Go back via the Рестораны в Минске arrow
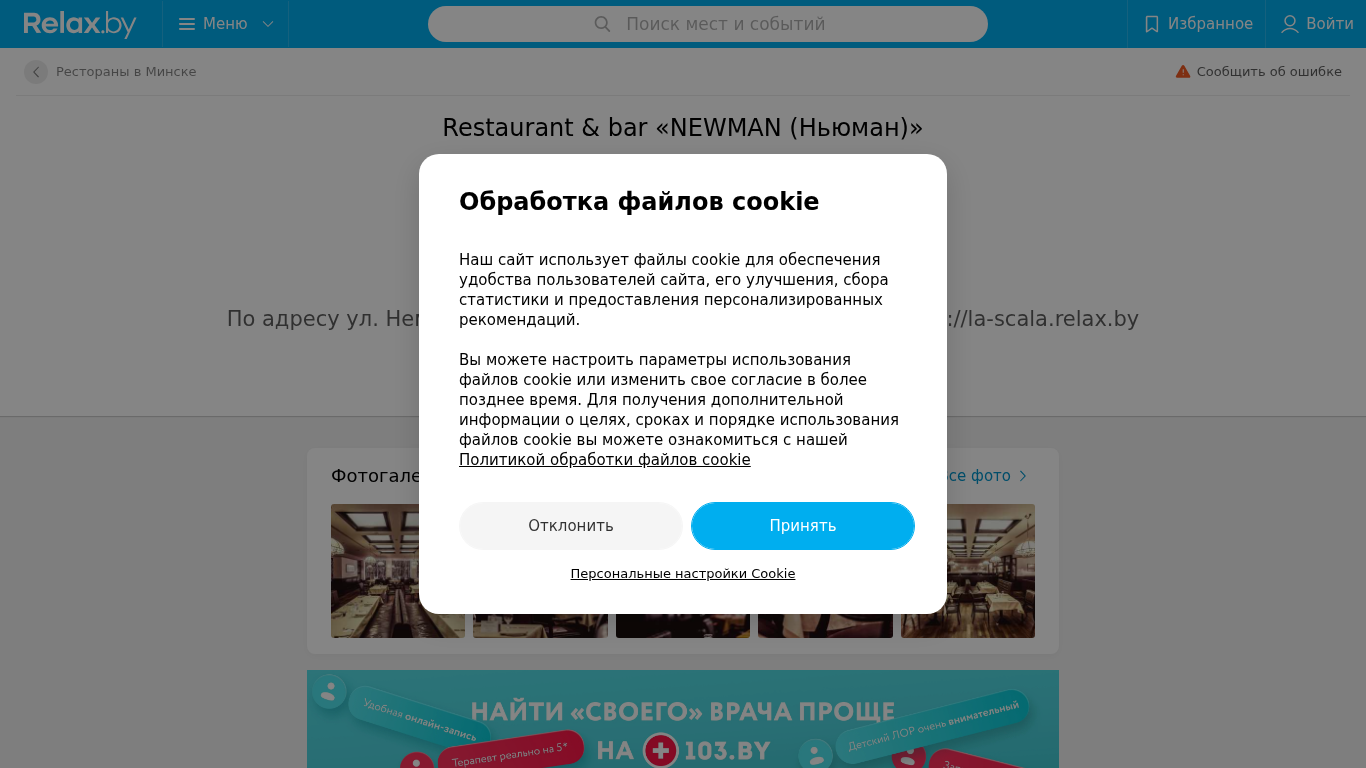Screen dimensions: 1366x768 36,72
